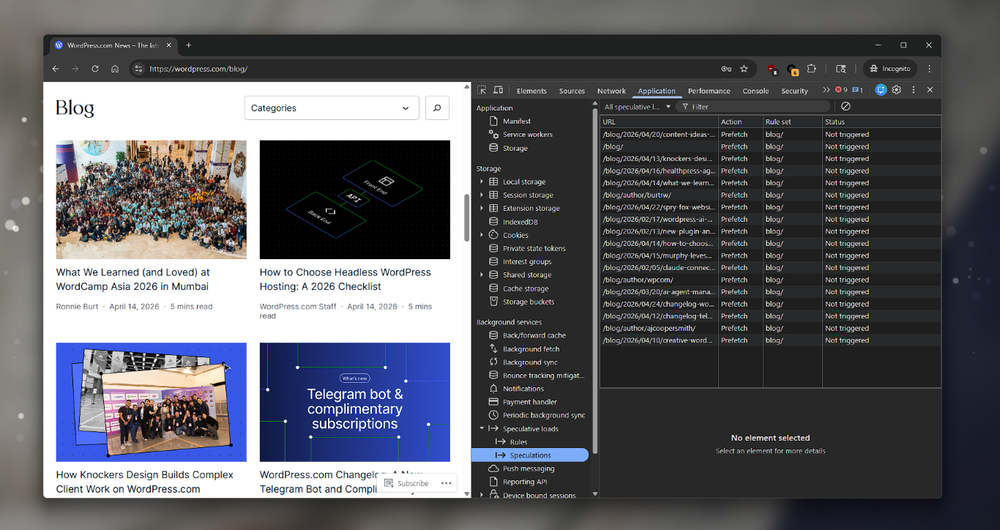Open 'How Knockers Design Builds Complex' post
The image size is (1000, 530).
145,482
